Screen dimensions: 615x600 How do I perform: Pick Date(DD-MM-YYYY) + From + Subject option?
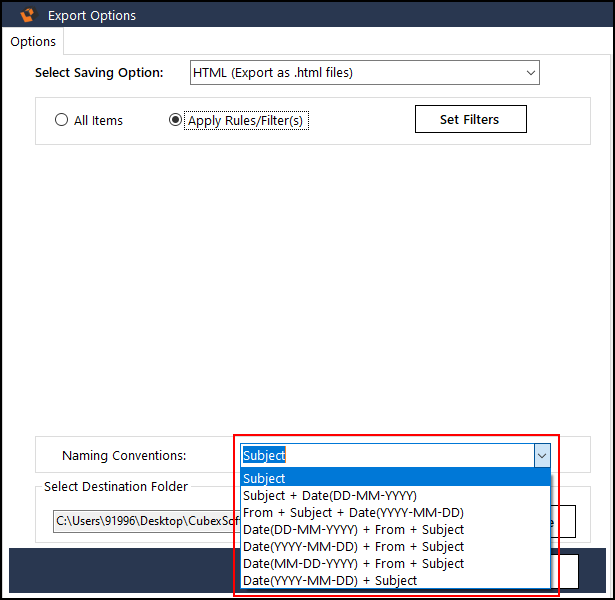point(353,529)
